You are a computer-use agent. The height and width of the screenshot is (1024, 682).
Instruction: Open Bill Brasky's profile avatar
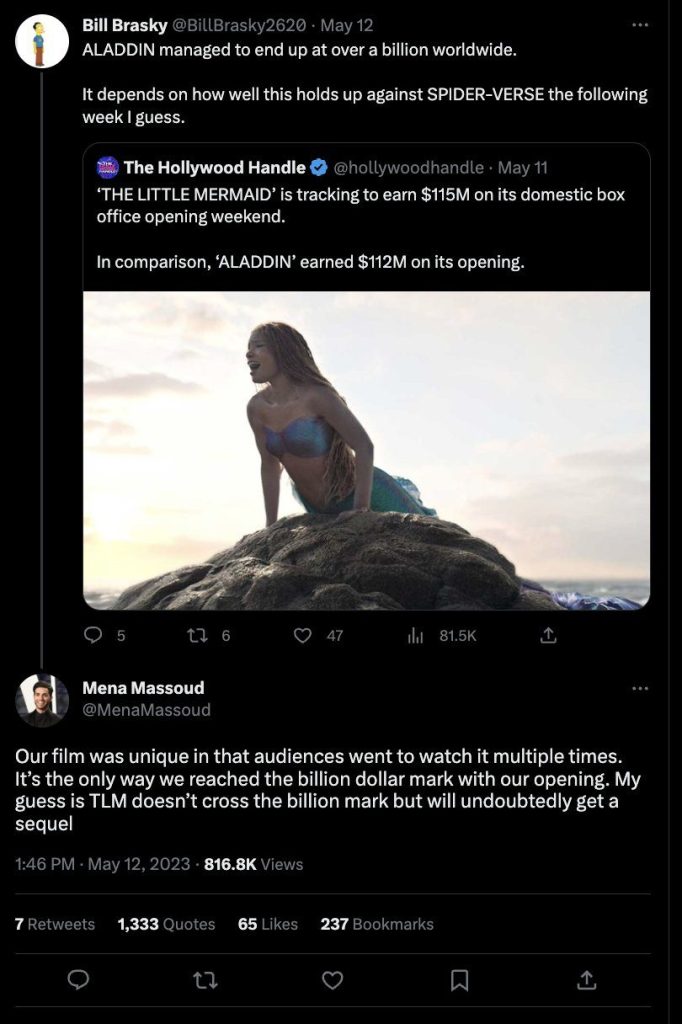click(x=42, y=42)
